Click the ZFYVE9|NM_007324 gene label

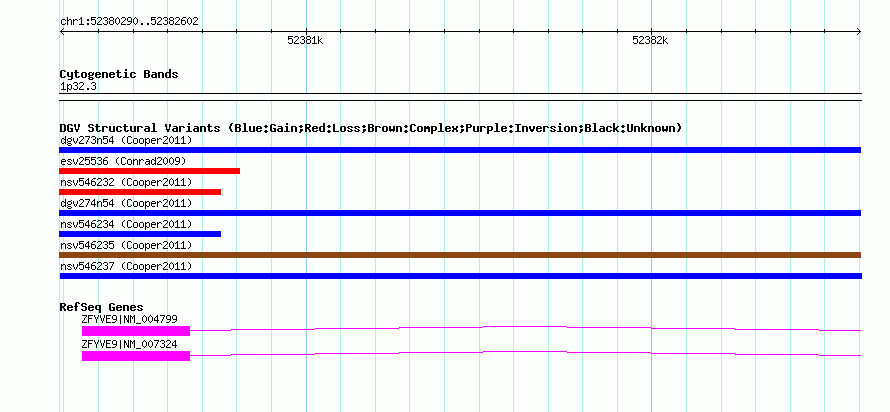pos(129,344)
